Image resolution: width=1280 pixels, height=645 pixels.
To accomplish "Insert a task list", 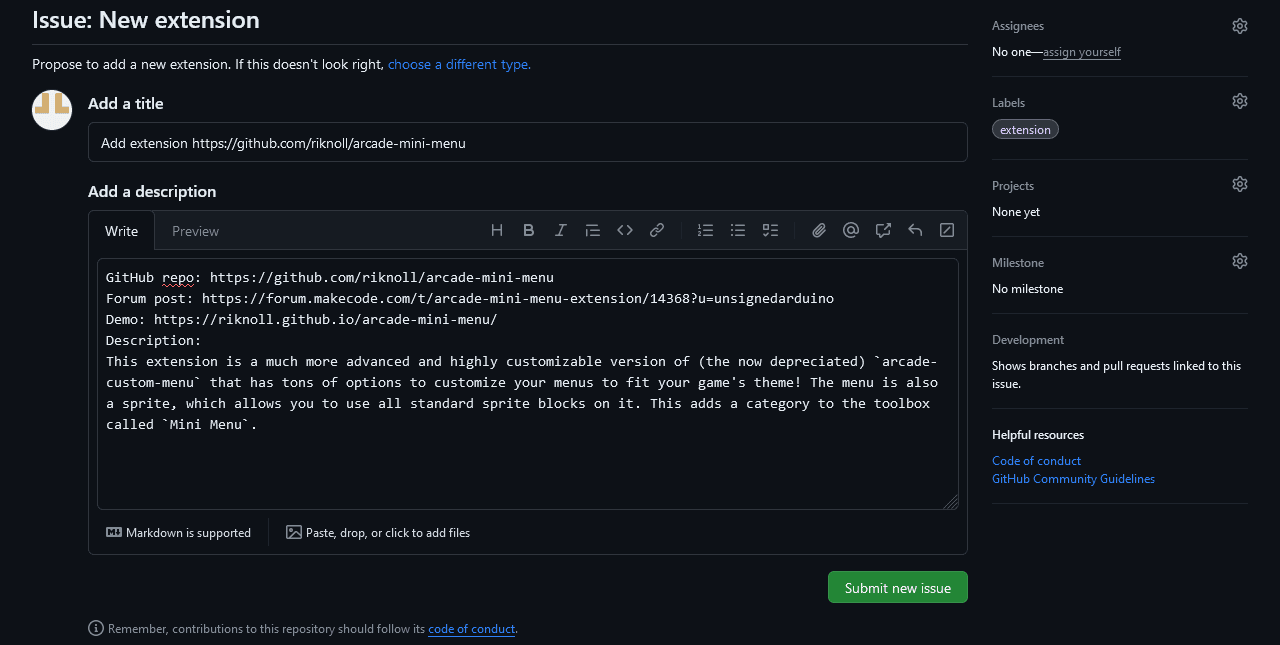I will [770, 230].
